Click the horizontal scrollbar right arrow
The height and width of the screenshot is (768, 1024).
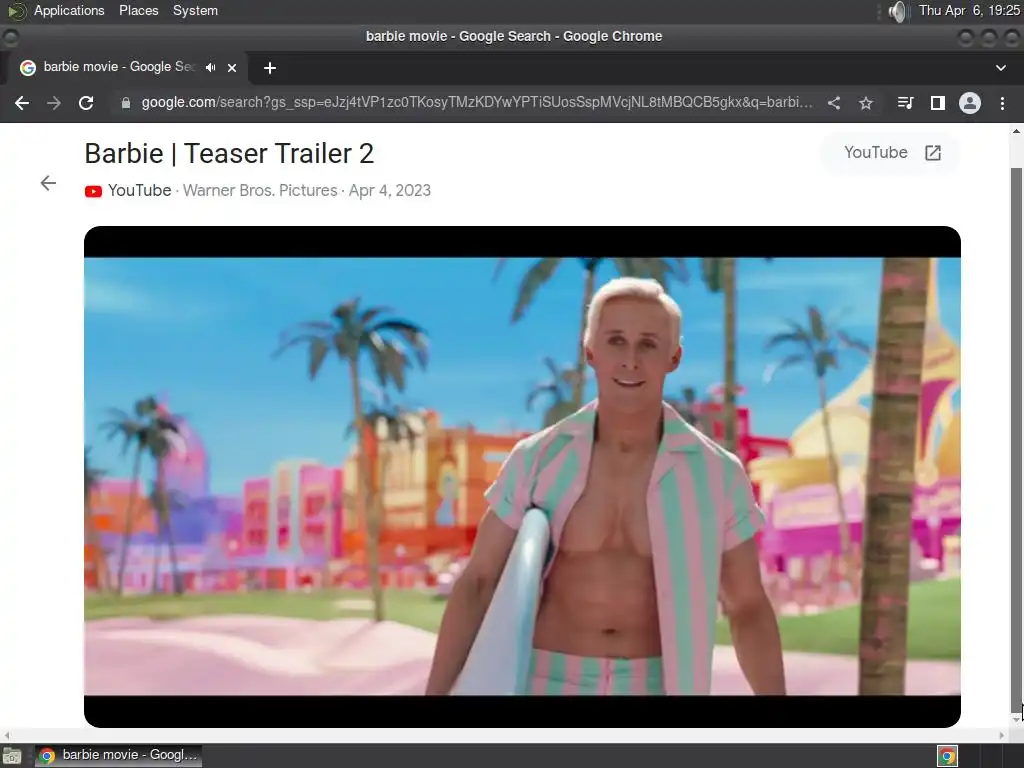pos(1002,735)
